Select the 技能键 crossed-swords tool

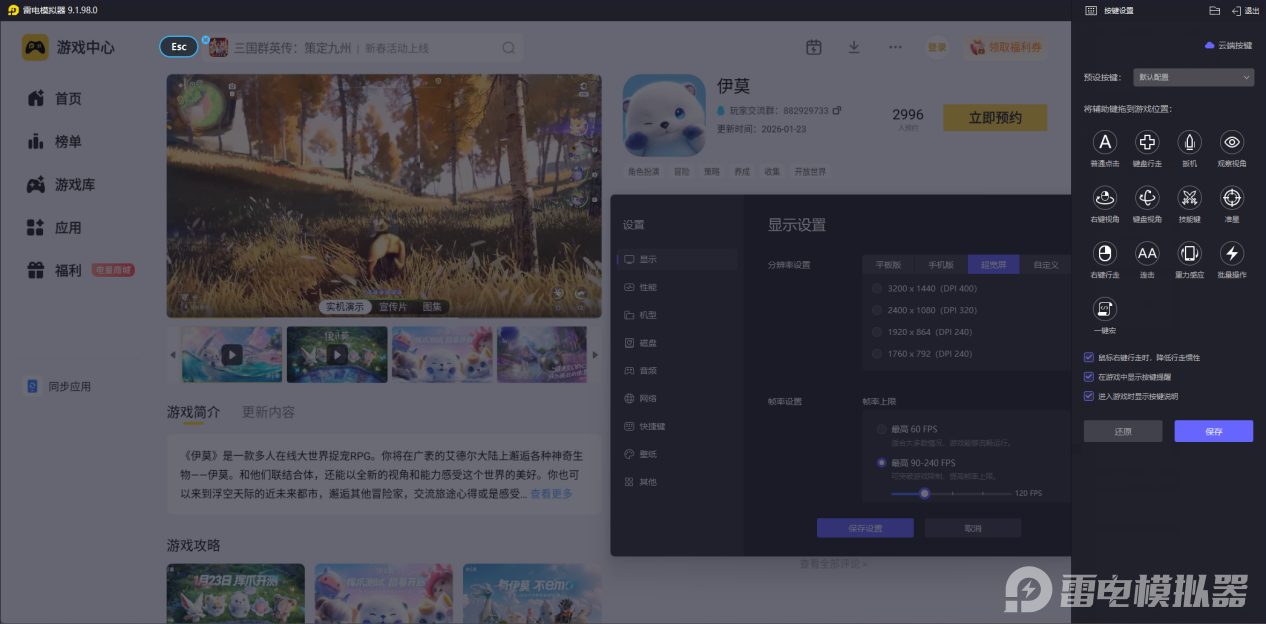pyautogui.click(x=1189, y=203)
